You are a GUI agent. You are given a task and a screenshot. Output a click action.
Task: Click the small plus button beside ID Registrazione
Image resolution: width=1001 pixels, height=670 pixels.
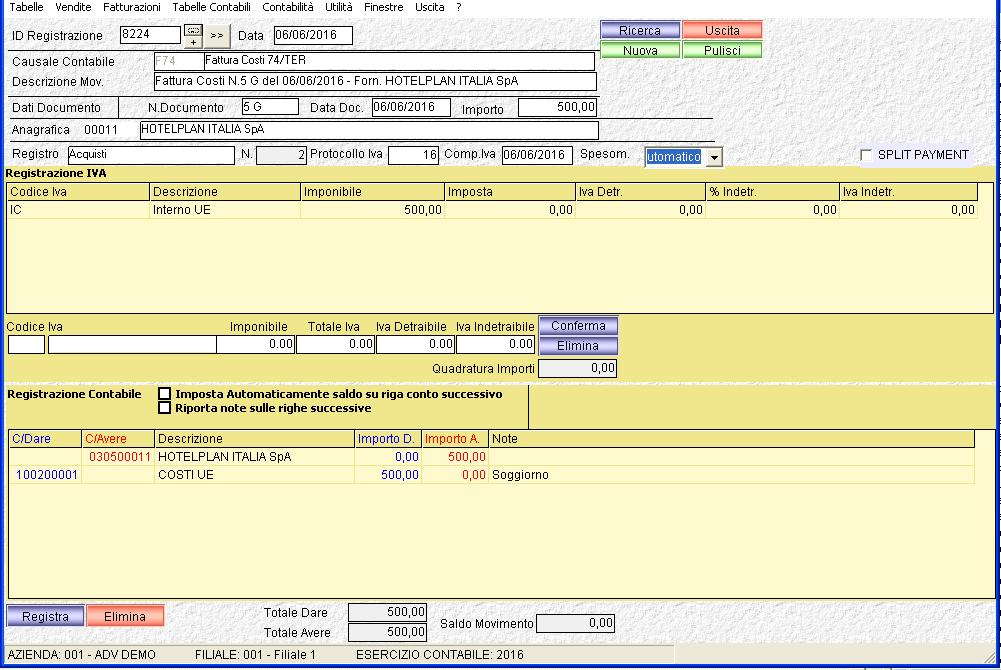[193, 42]
